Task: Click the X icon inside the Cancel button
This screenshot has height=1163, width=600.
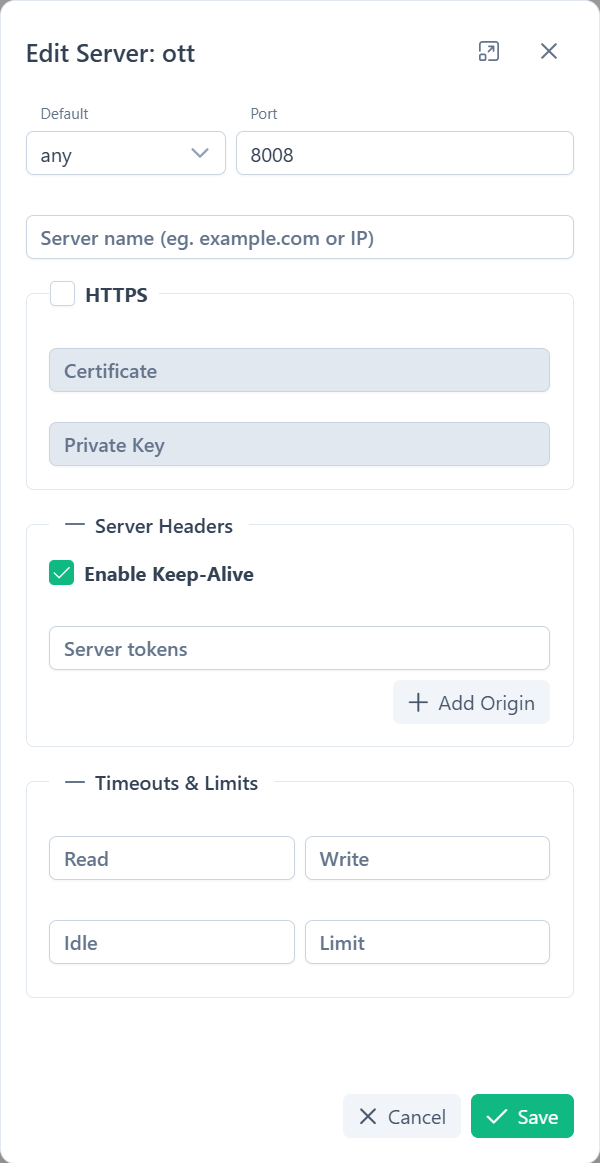Action: 366,1116
